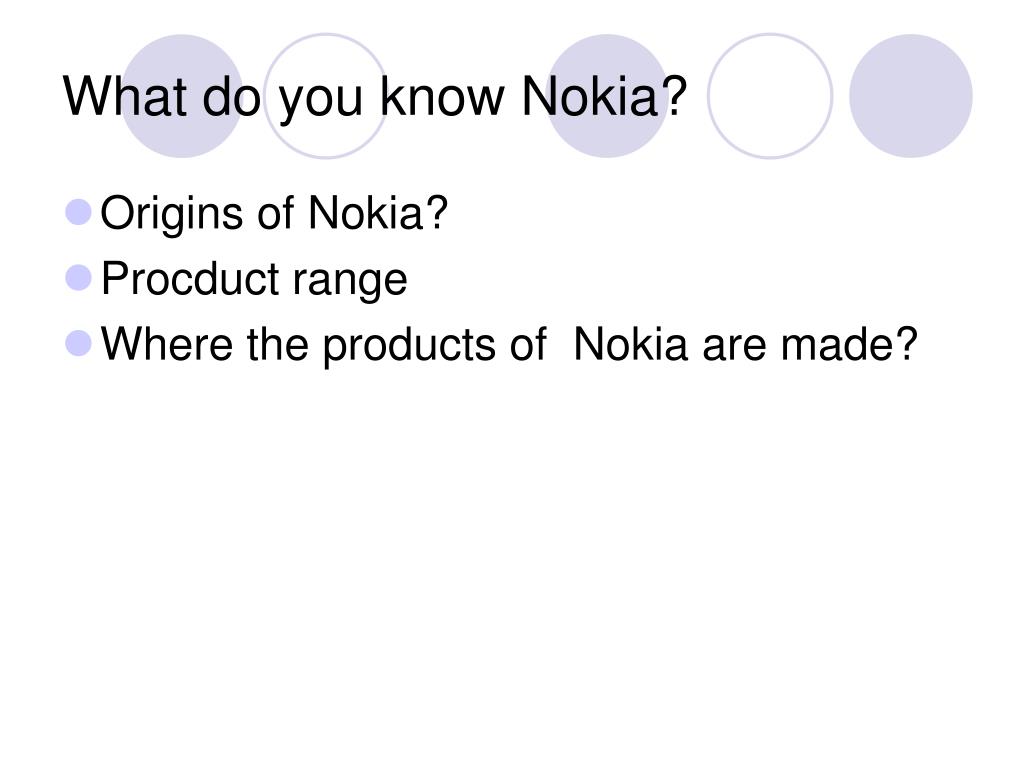
Task: Click the rightmost filled purple circle
Action: (x=911, y=96)
